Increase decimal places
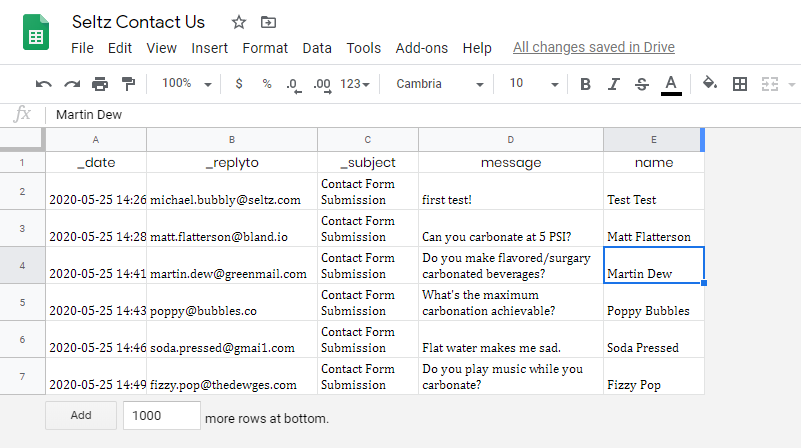Viewport: 801px width, 448px height. pyautogui.click(x=322, y=84)
